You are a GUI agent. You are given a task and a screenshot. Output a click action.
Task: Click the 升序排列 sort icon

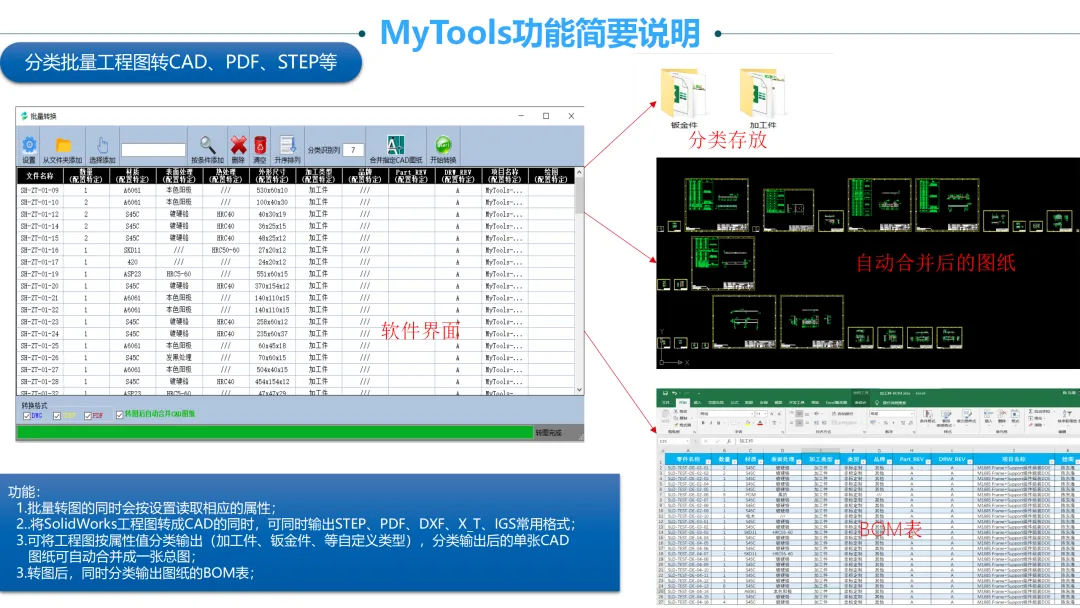[287, 145]
